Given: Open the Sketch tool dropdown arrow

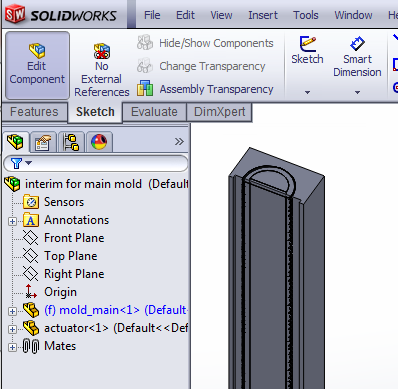Looking at the screenshot, I should (307, 92).
